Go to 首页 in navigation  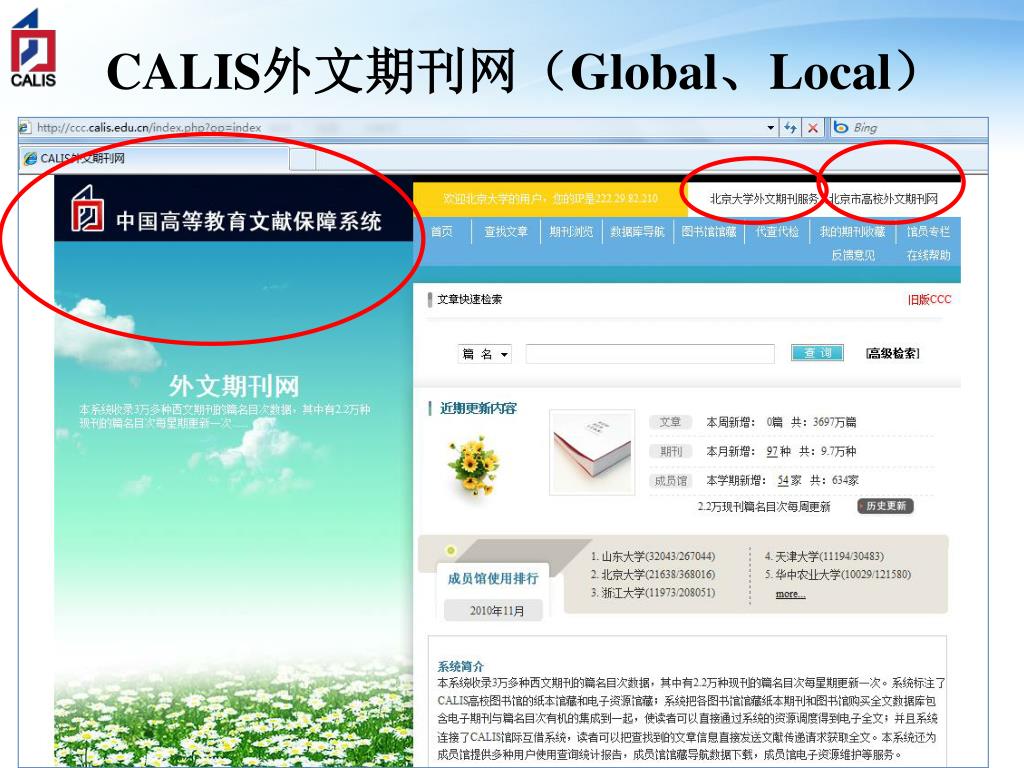(441, 231)
